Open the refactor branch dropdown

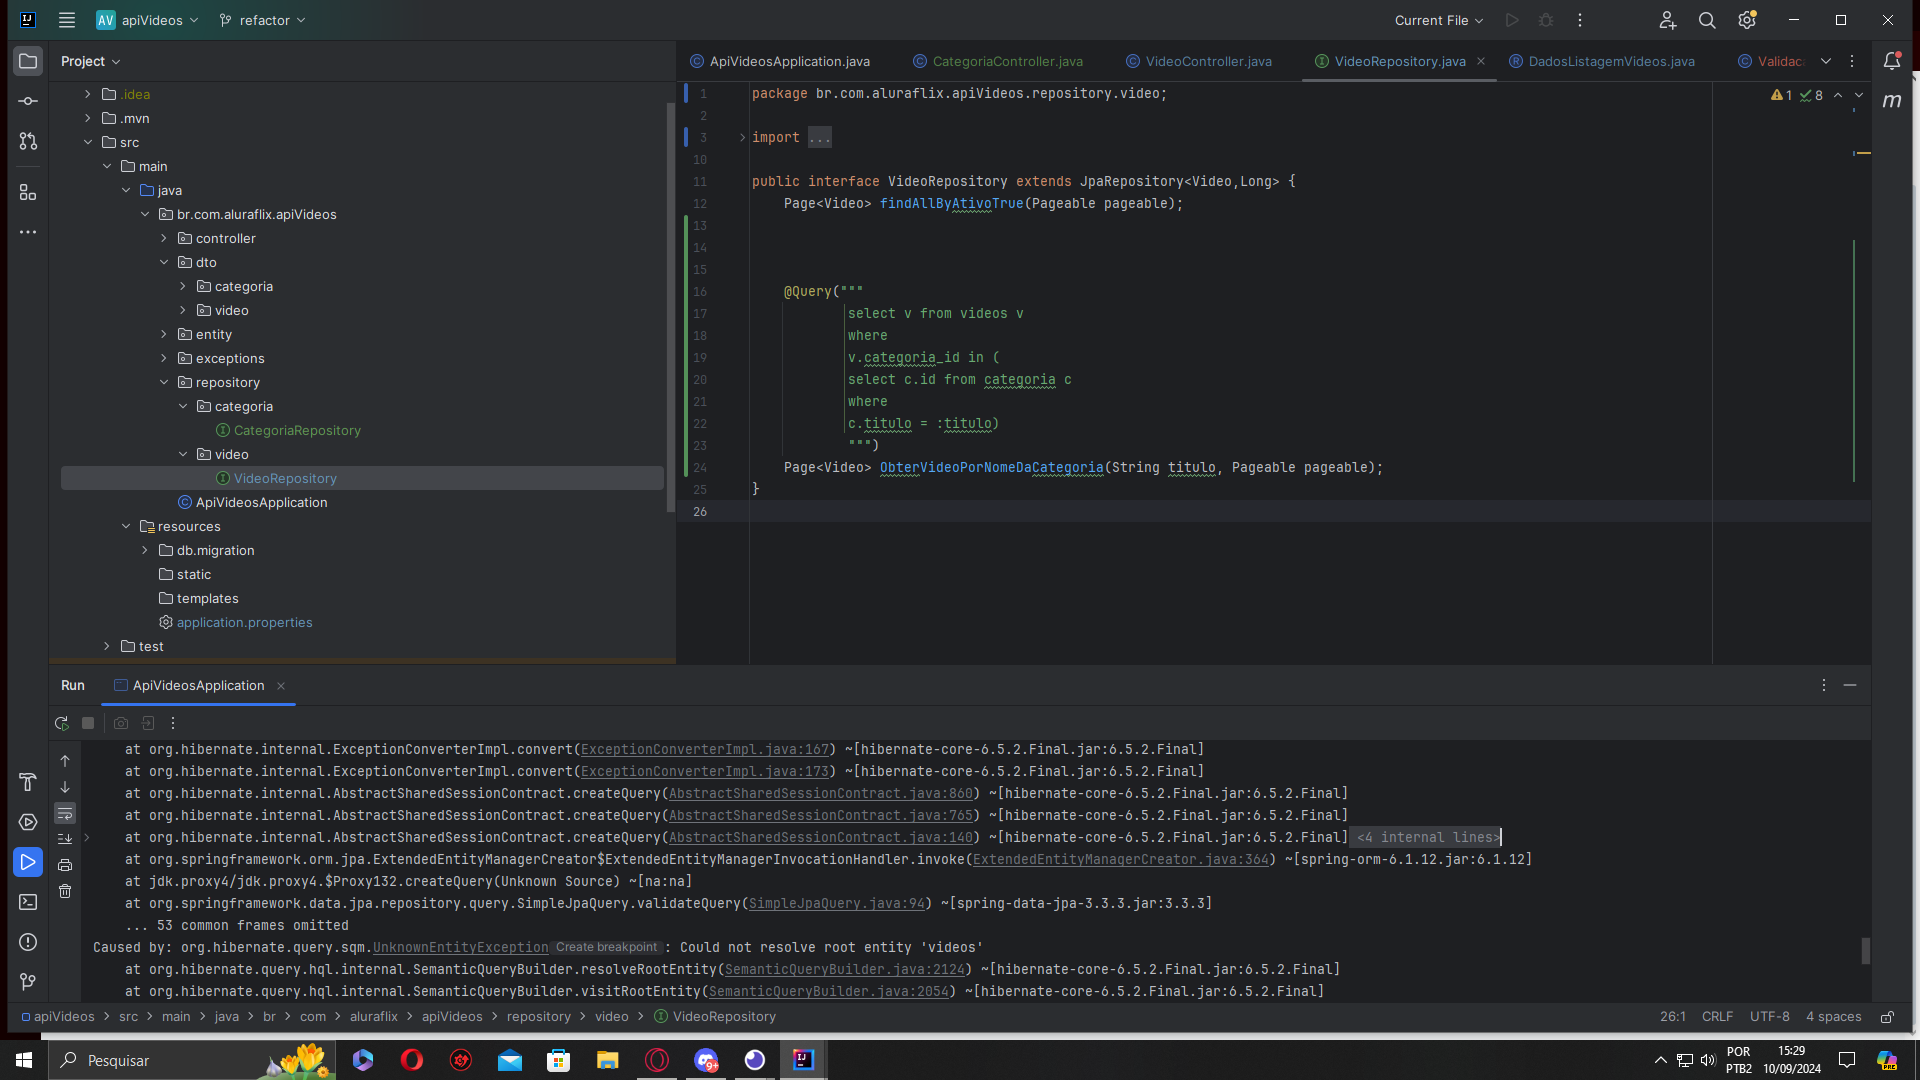[x=262, y=20]
